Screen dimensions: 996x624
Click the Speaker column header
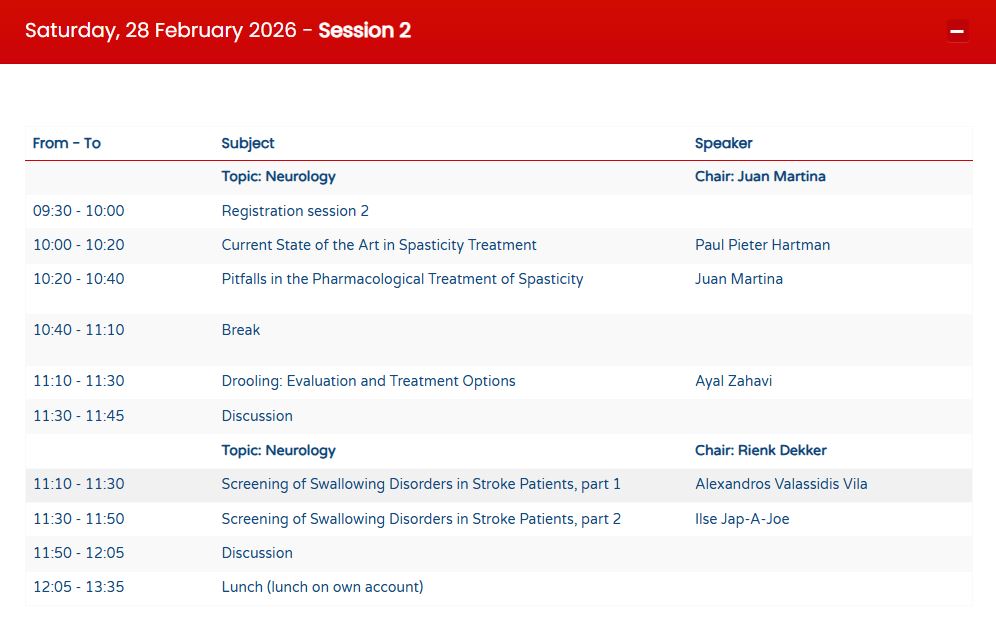click(x=723, y=143)
